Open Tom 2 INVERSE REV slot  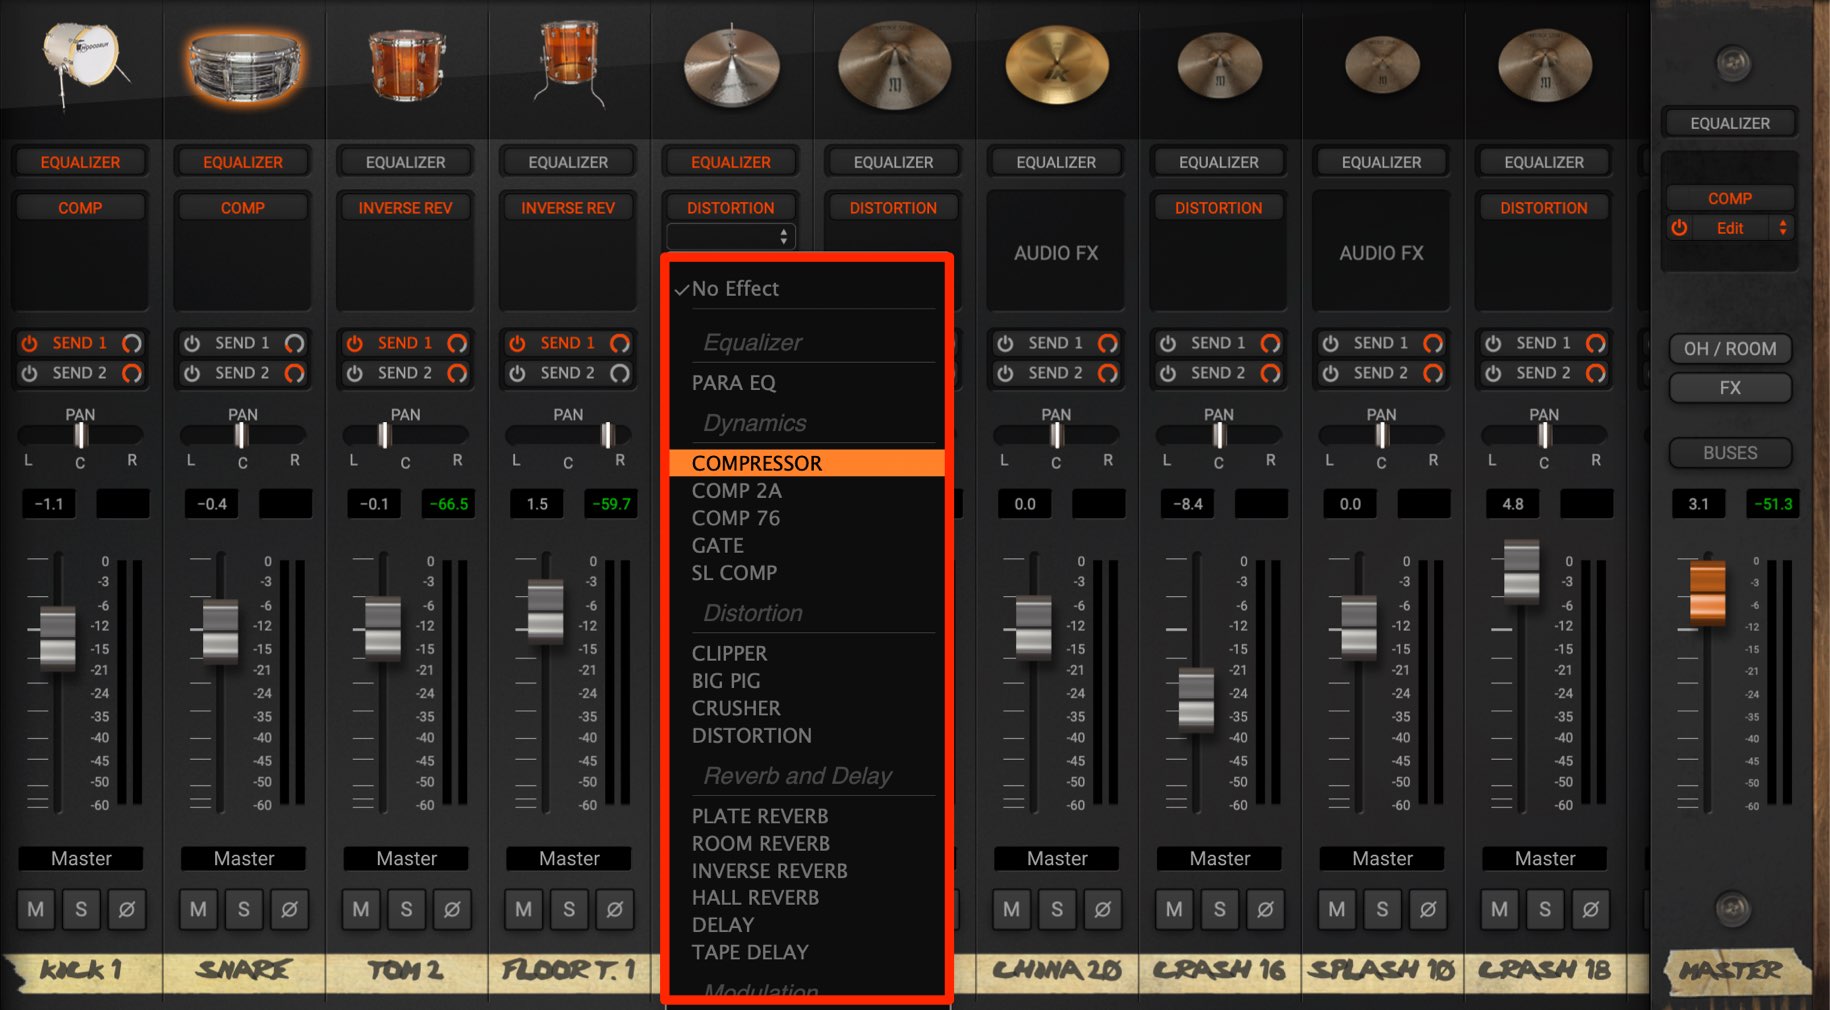(x=405, y=208)
